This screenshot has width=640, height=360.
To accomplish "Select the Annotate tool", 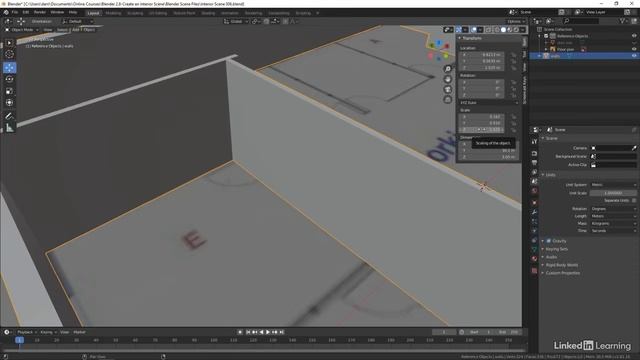I will pyautogui.click(x=9, y=116).
